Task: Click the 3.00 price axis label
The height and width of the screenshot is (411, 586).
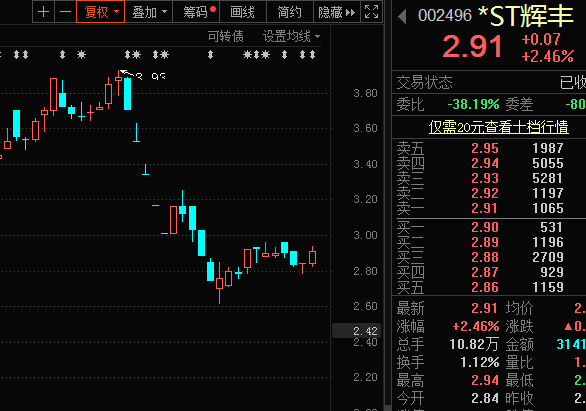Action: pyautogui.click(x=365, y=235)
